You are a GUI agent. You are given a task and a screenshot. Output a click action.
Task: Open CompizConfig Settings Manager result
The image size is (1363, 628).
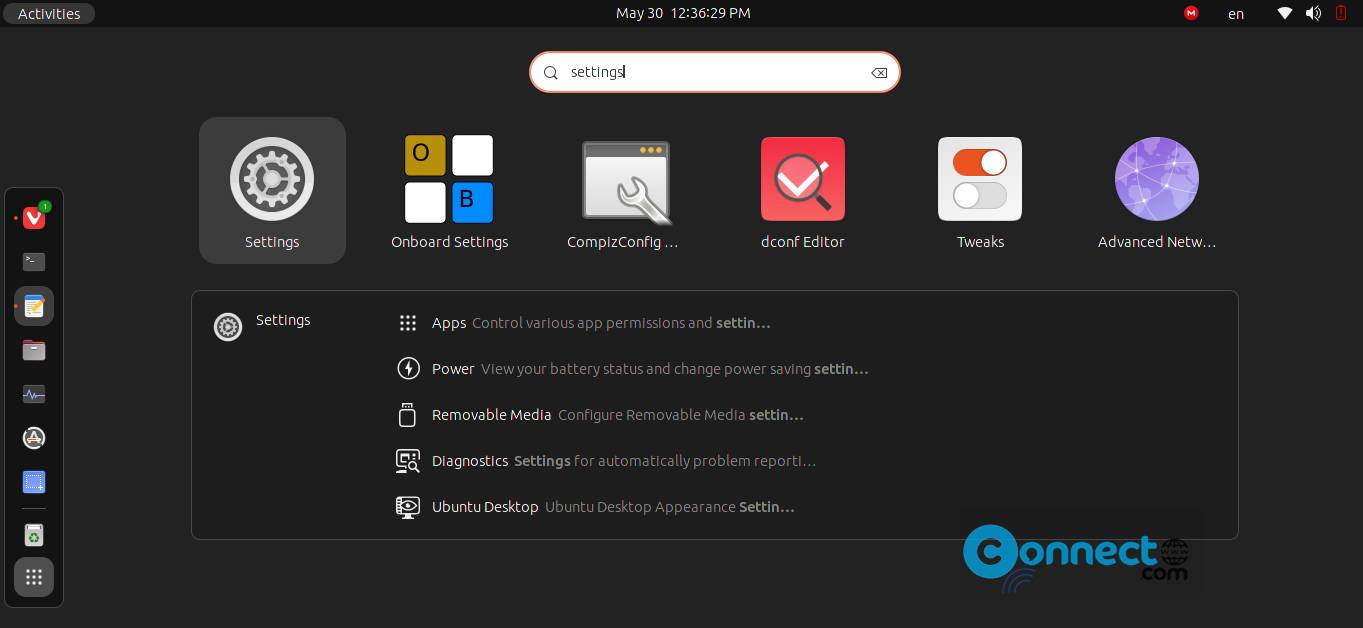pos(626,191)
